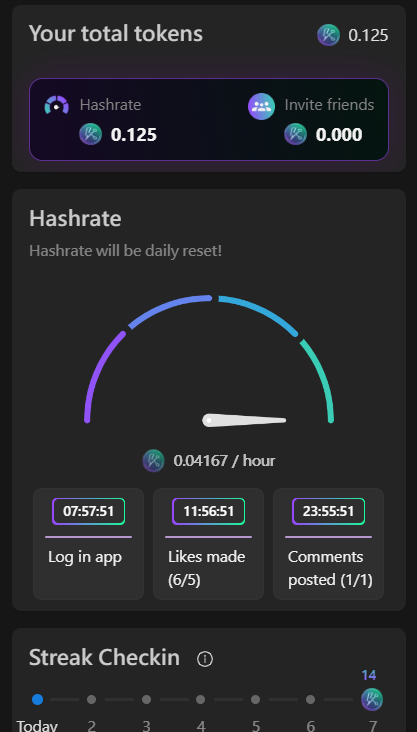Open the Invite friends people icon

(x=261, y=106)
